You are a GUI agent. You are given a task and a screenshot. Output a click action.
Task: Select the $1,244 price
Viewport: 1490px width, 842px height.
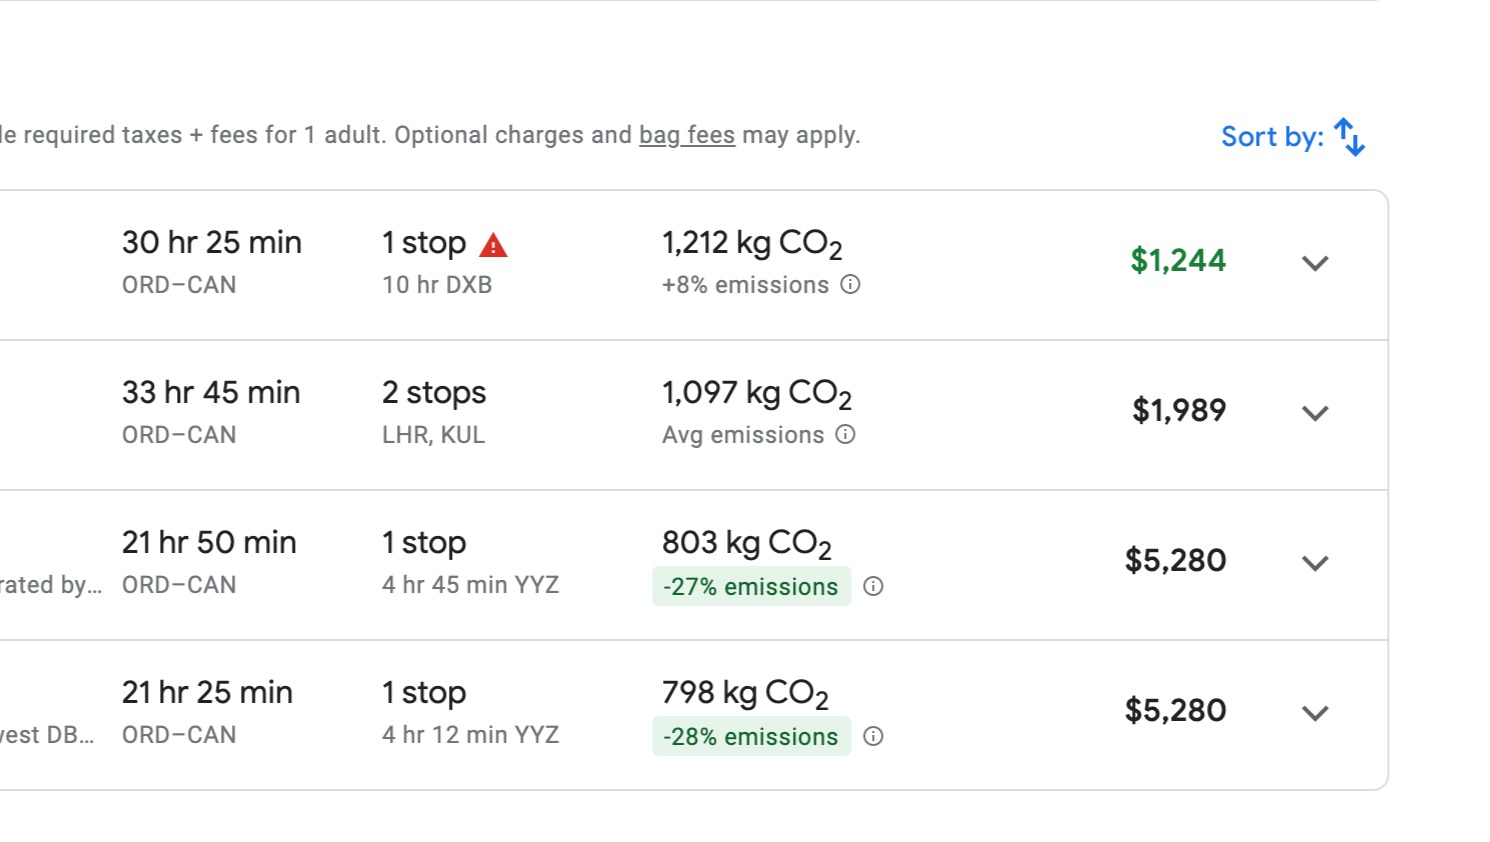(x=1178, y=260)
